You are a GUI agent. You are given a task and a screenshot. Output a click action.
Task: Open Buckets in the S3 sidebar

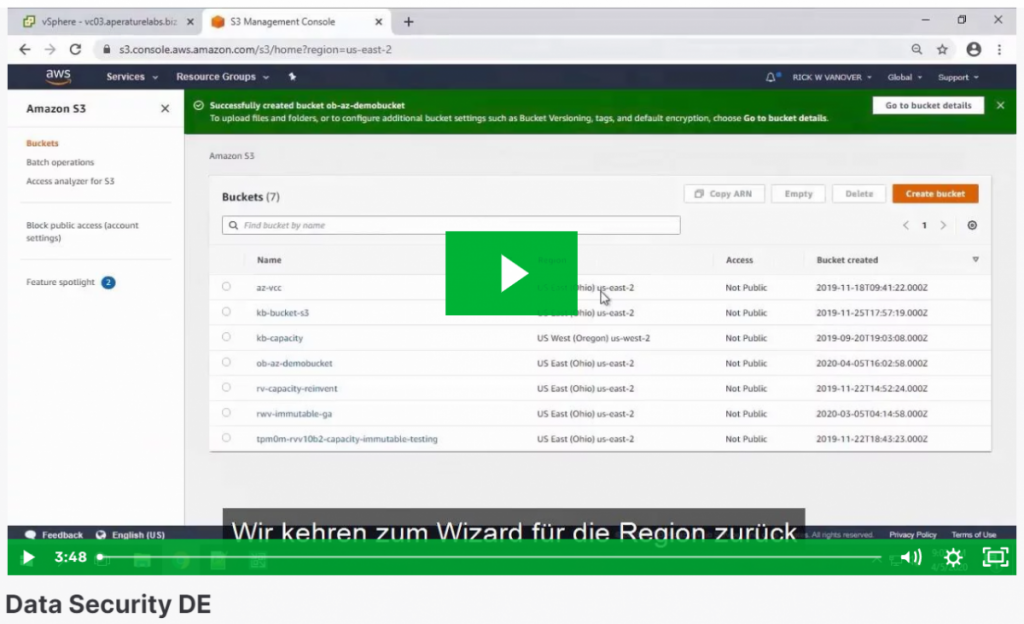(x=42, y=143)
